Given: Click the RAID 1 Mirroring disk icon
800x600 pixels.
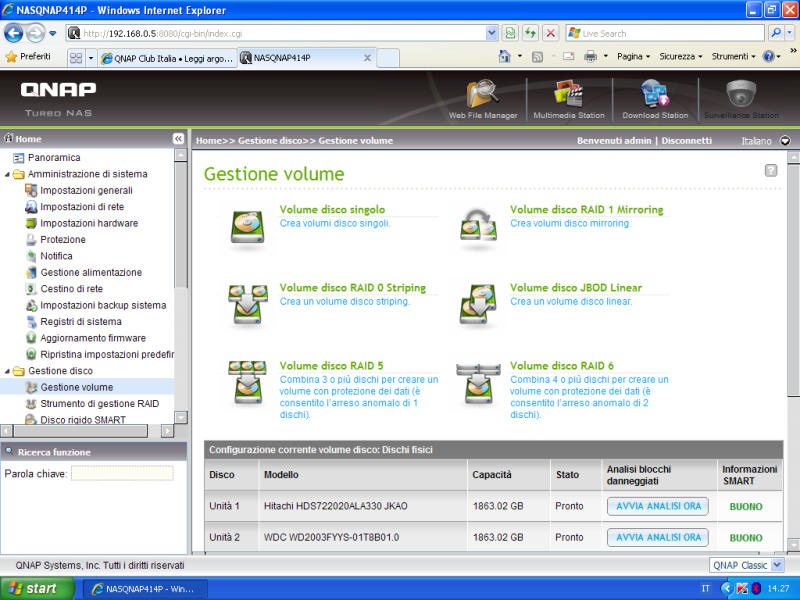Looking at the screenshot, I should click(x=477, y=224).
